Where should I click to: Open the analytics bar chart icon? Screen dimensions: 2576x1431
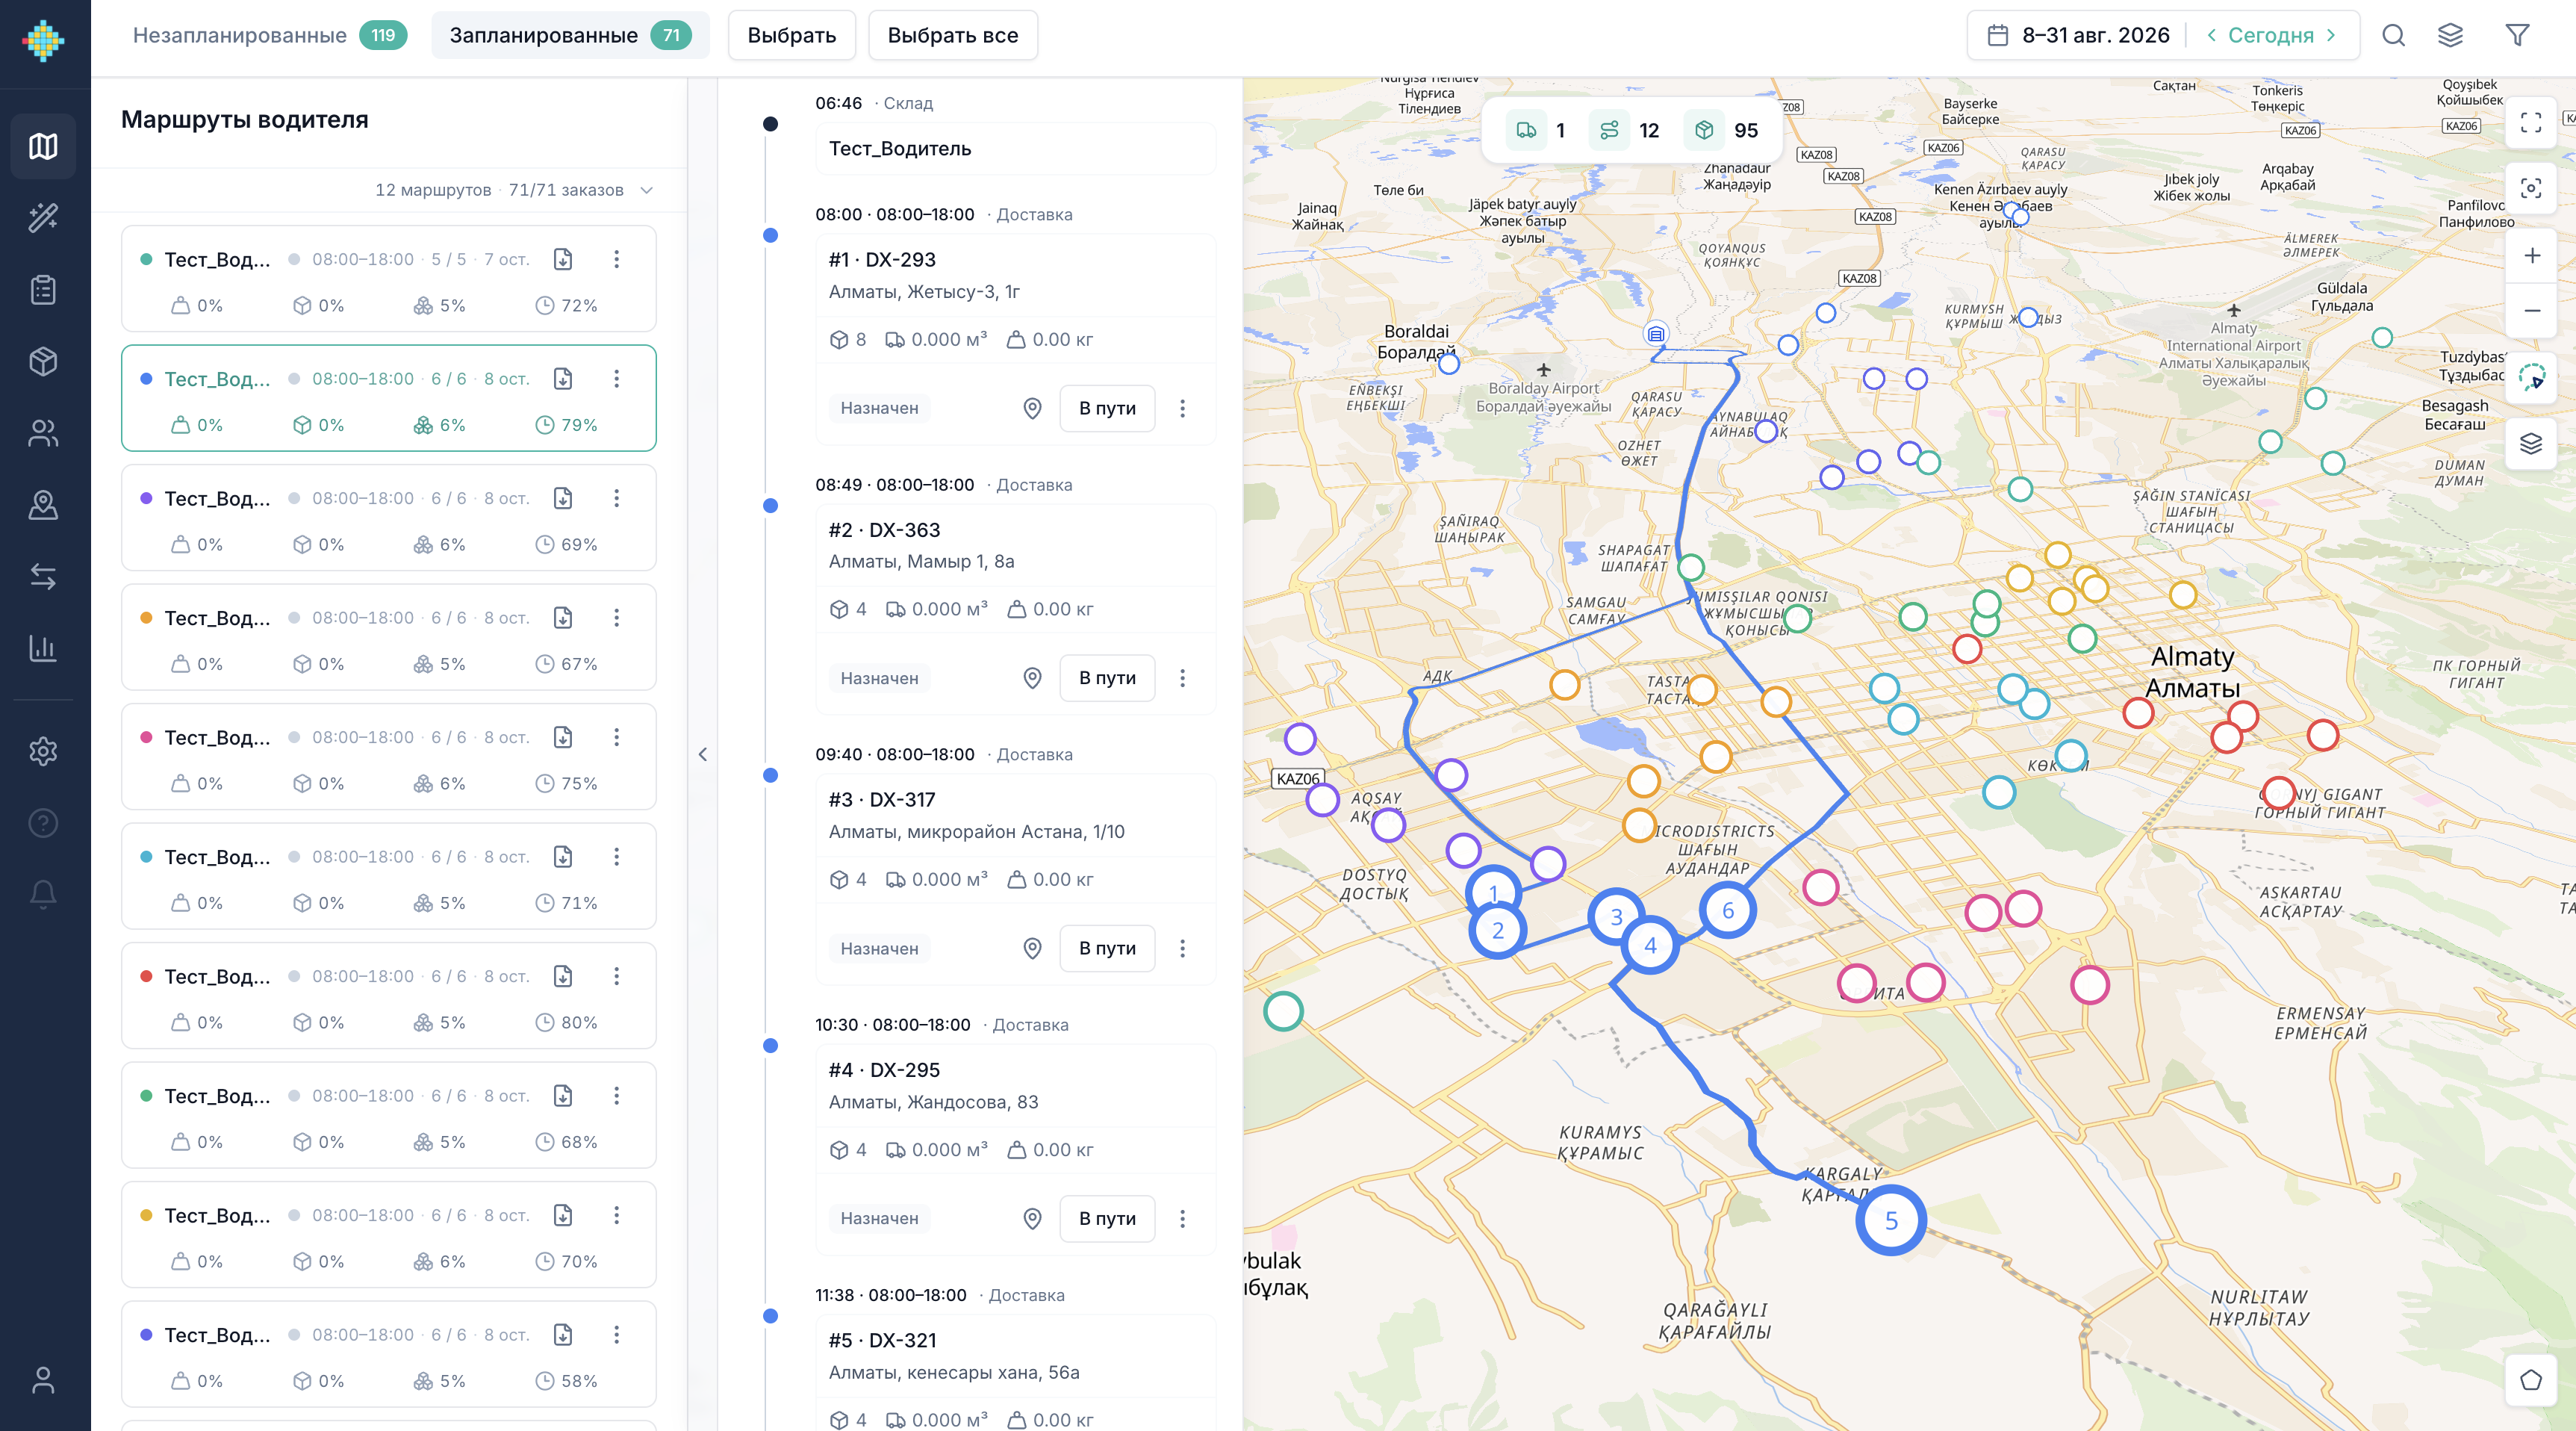43,648
